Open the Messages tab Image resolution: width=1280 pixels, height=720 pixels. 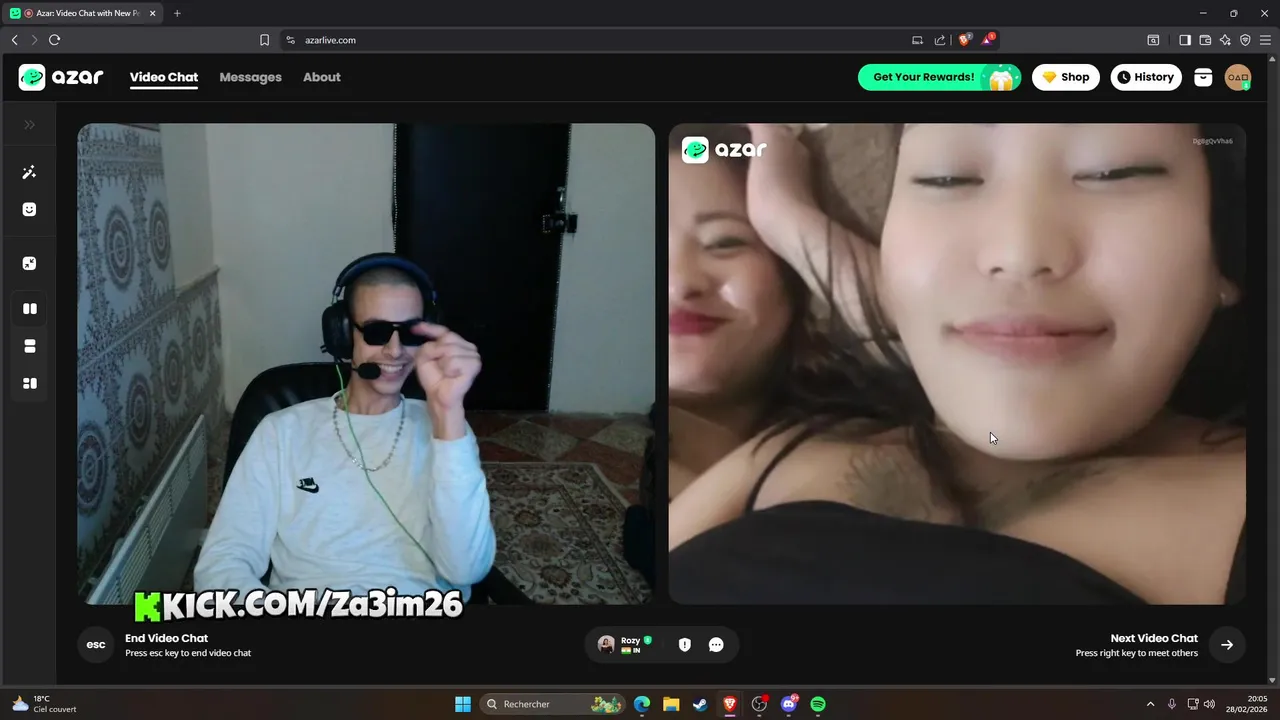click(250, 77)
